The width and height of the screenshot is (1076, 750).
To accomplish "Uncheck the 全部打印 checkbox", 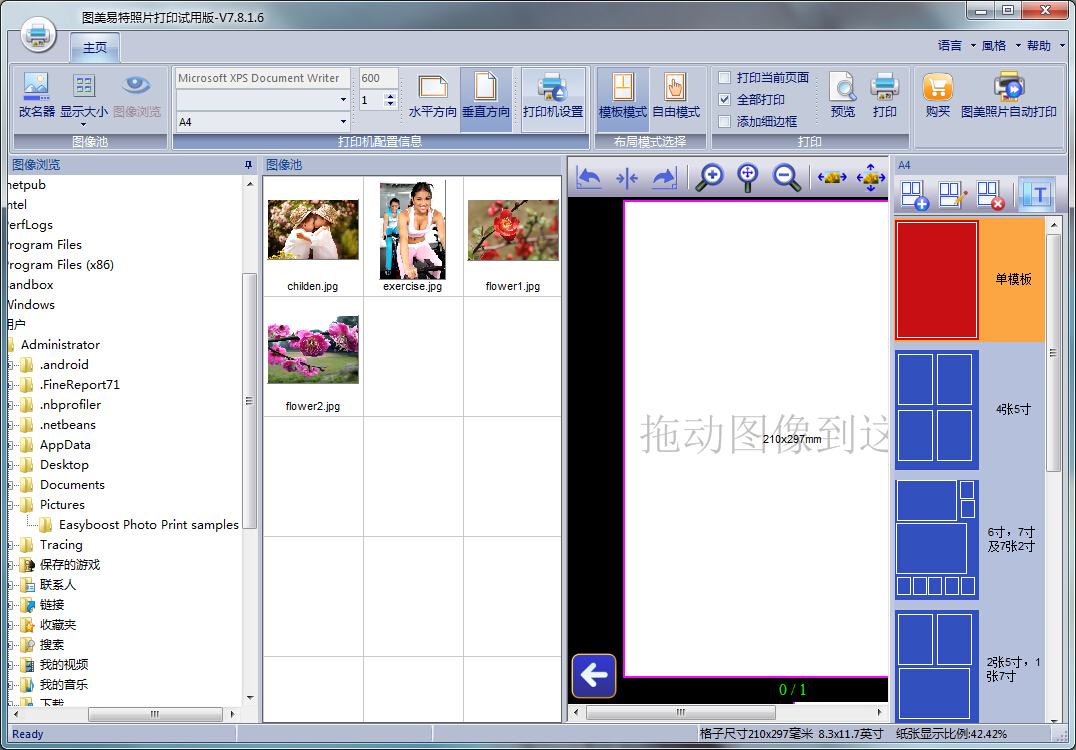I will (725, 100).
